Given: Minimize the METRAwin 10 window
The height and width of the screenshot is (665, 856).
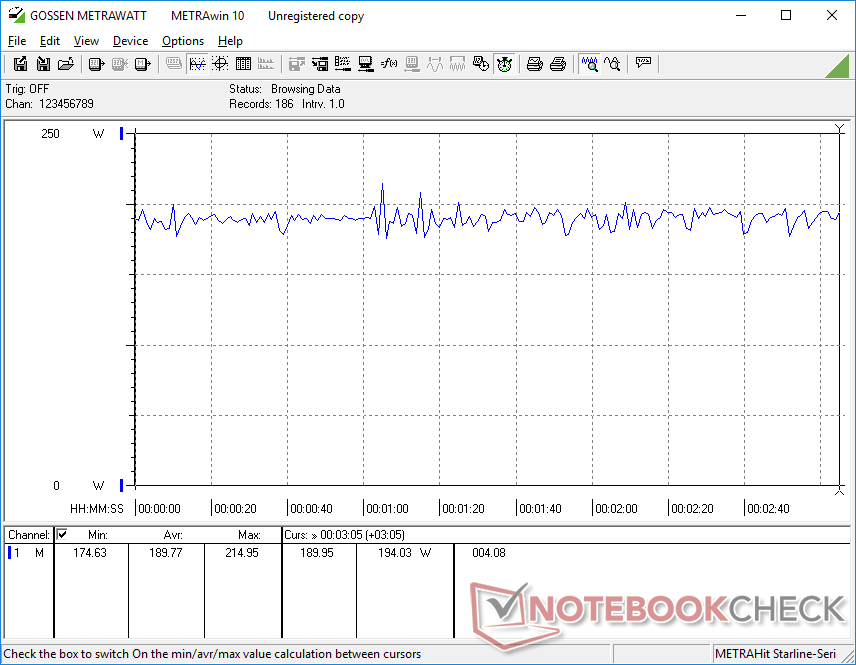Looking at the screenshot, I should click(x=741, y=15).
